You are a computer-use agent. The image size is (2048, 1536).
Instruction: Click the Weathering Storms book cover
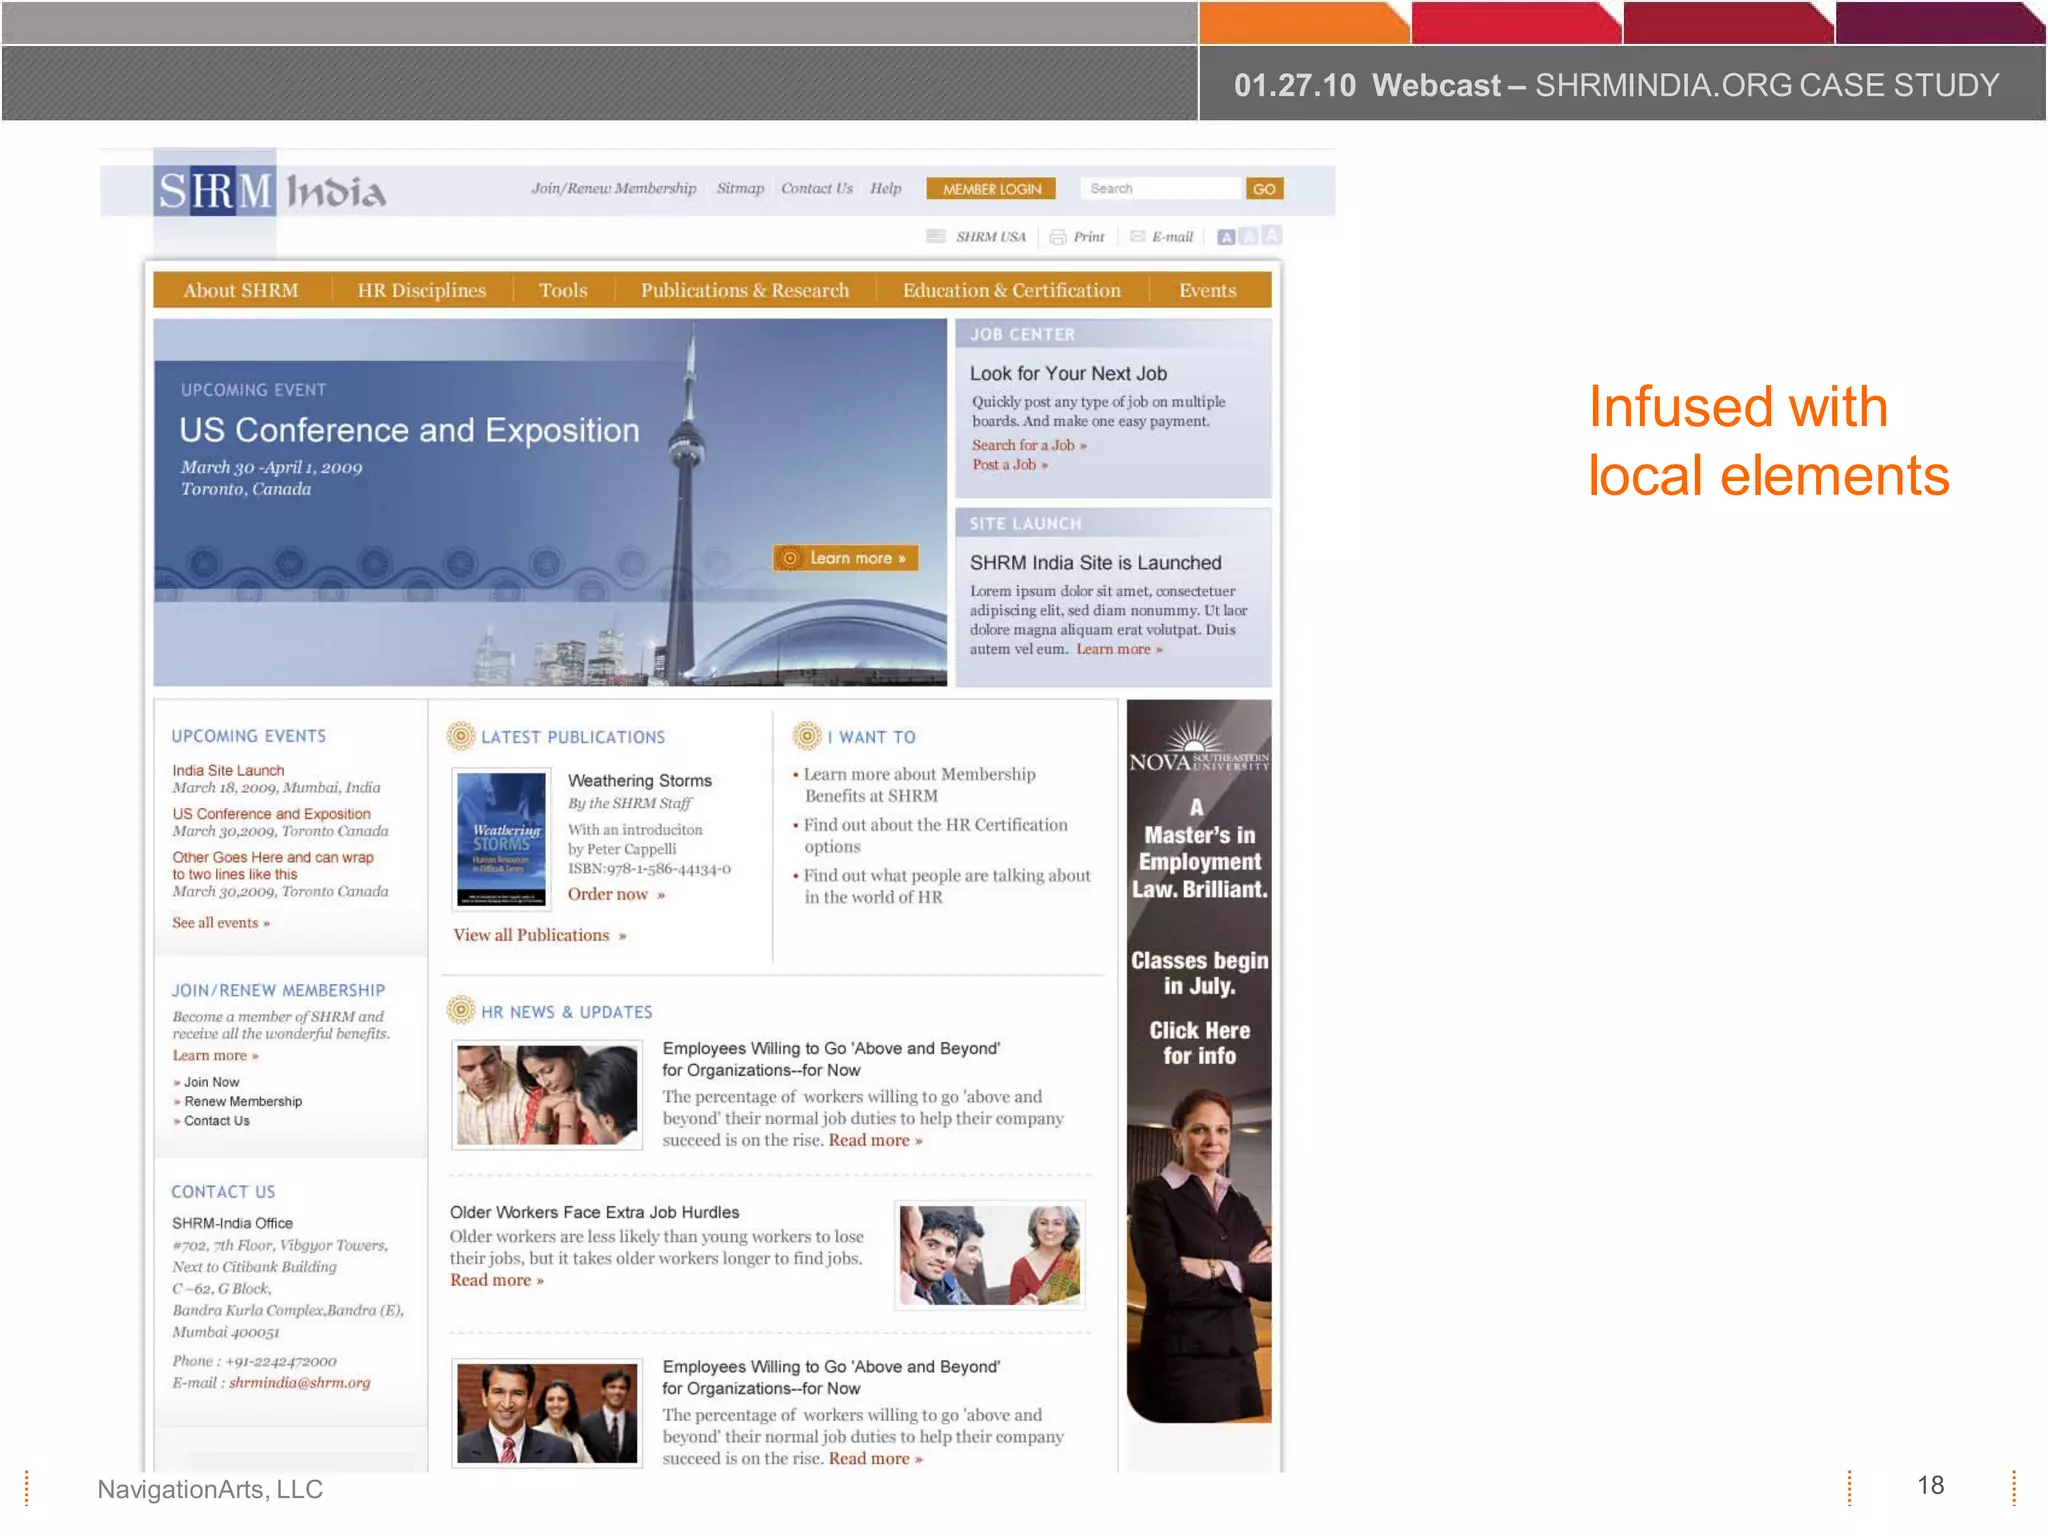coord(502,839)
